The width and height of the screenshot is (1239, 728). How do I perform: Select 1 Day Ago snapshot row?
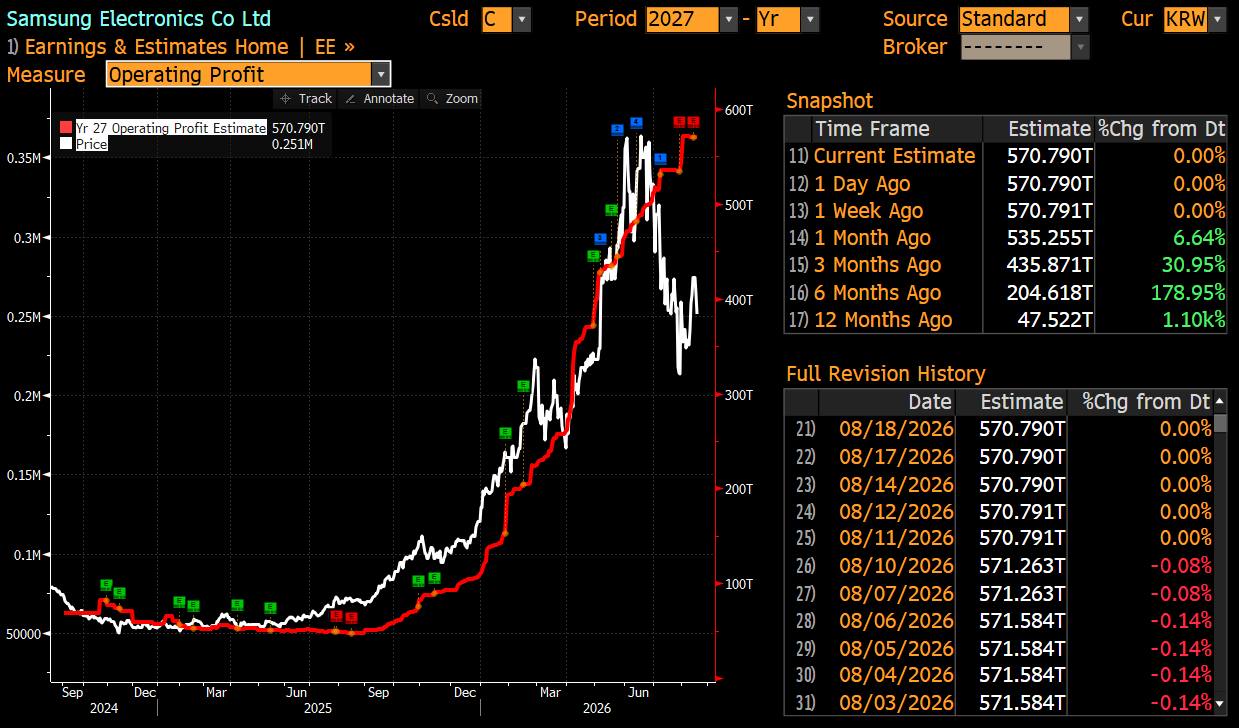(1005, 184)
